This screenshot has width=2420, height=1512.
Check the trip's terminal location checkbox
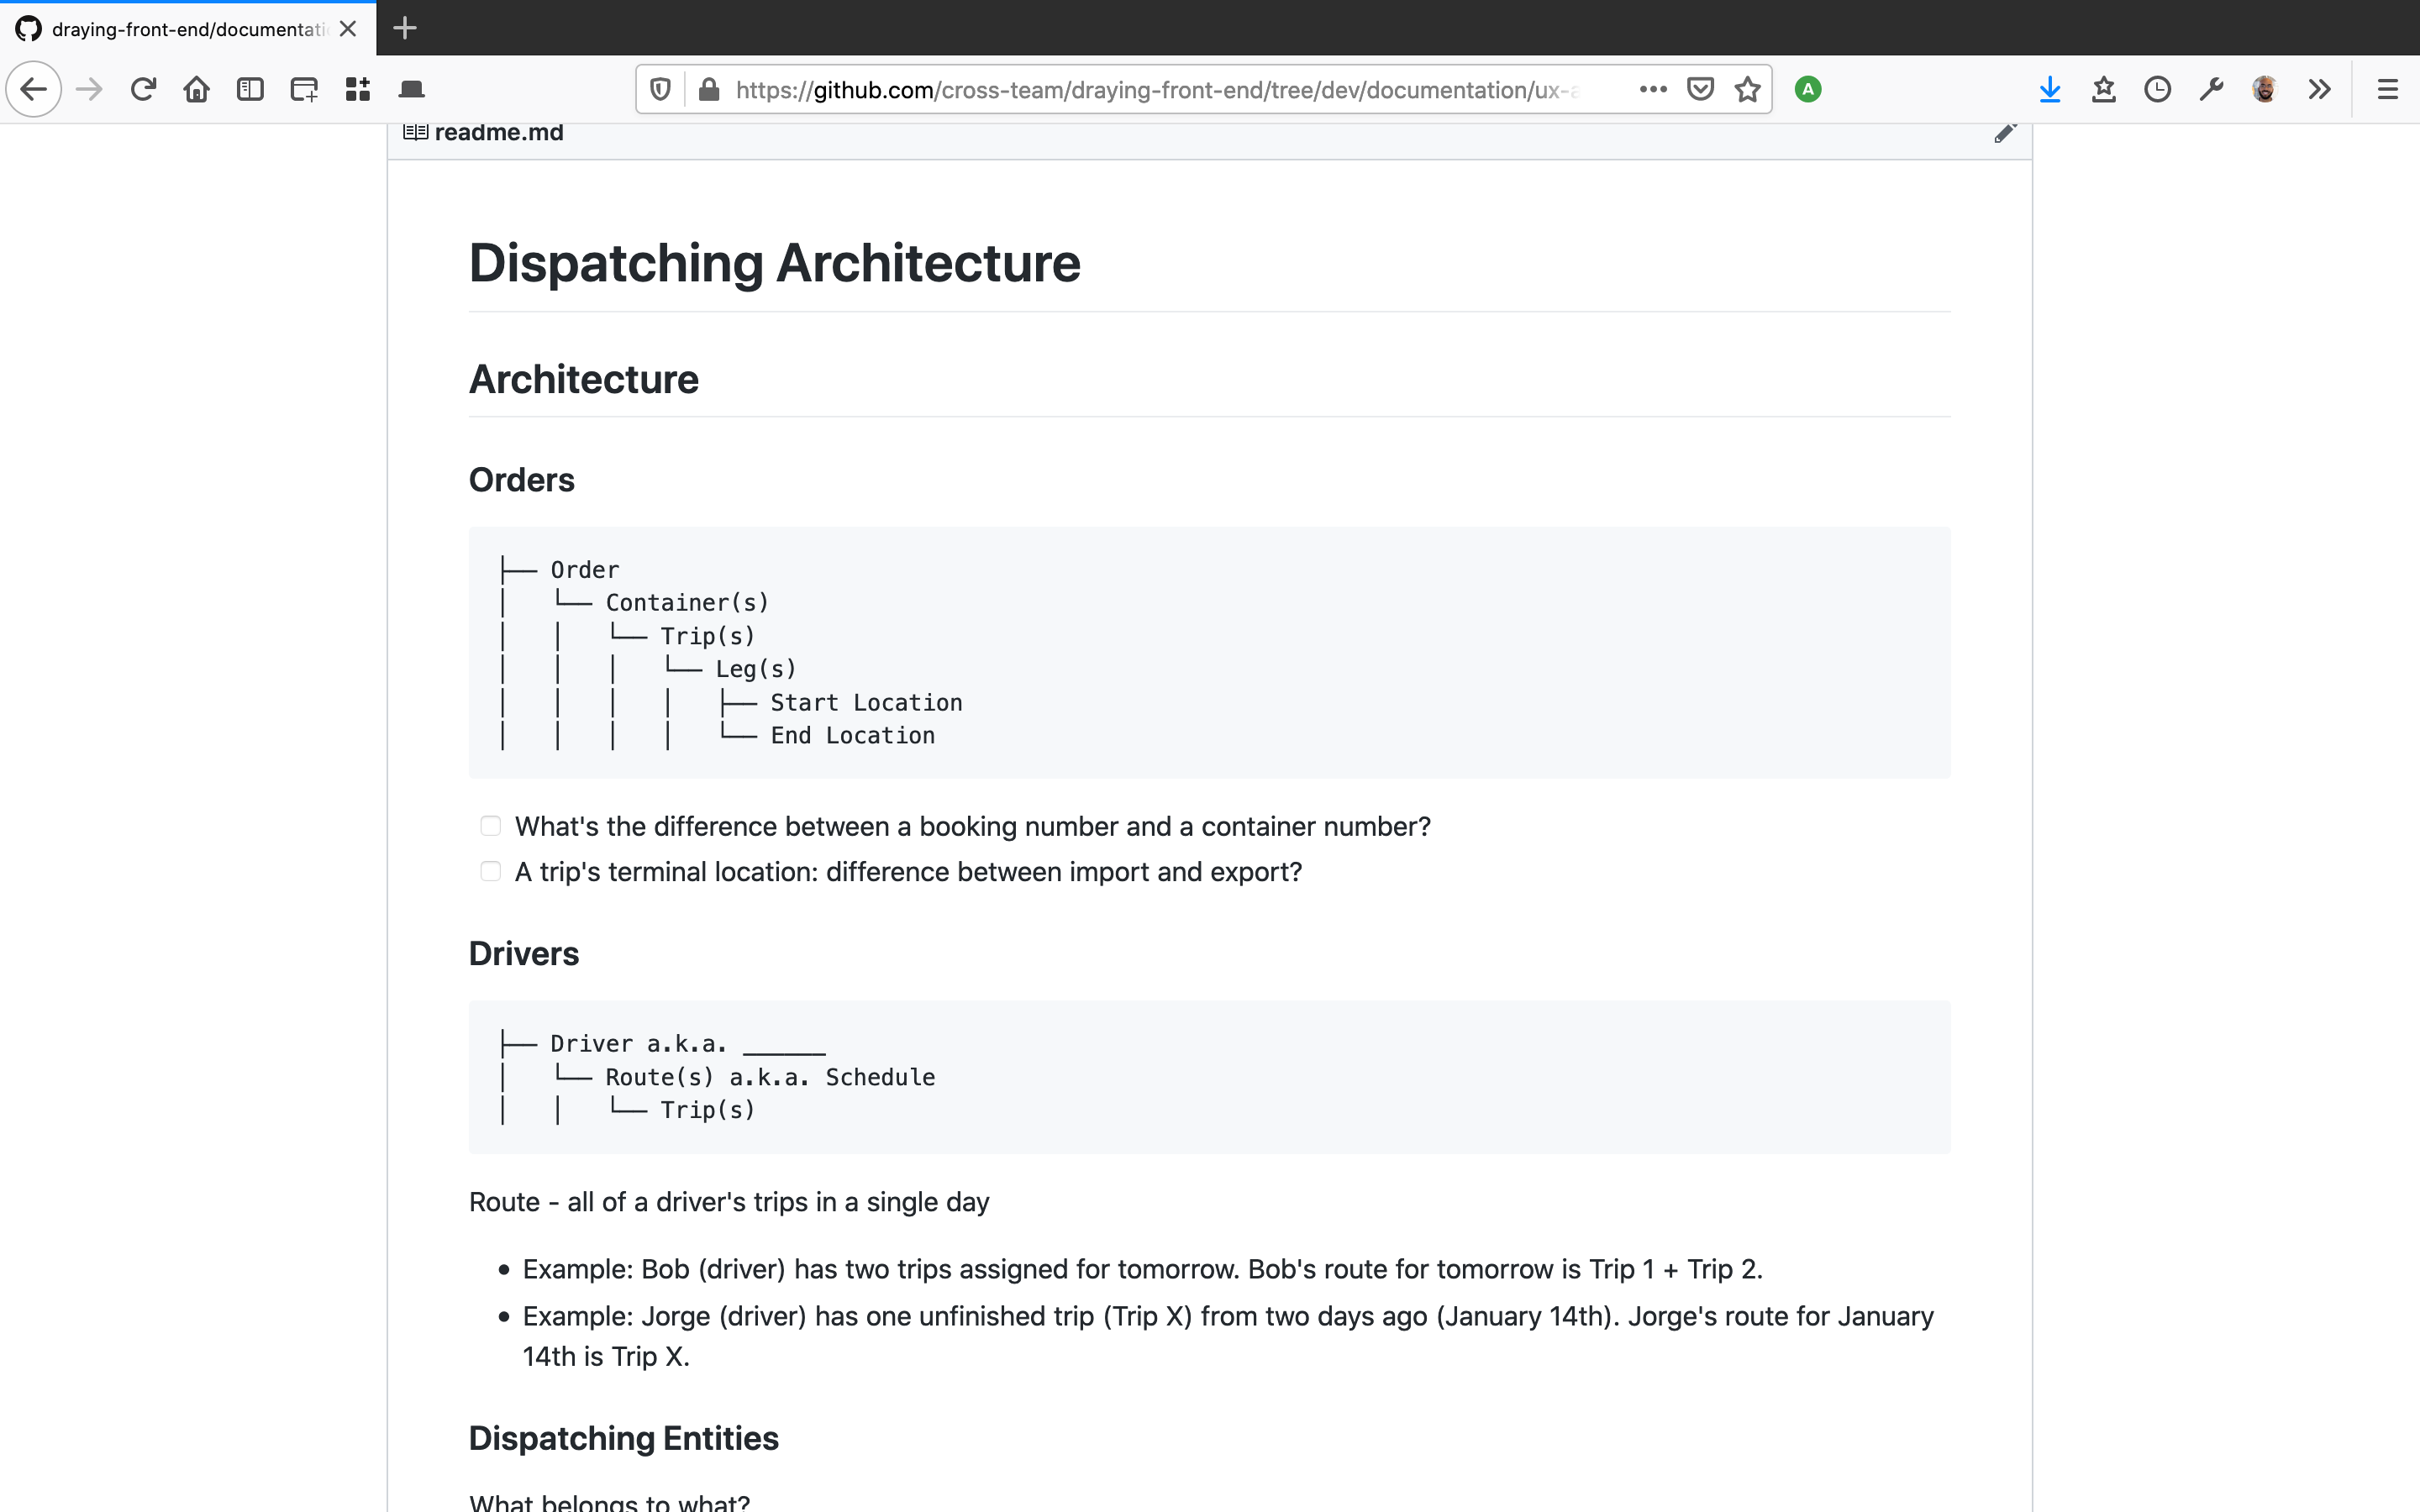pyautogui.click(x=490, y=872)
